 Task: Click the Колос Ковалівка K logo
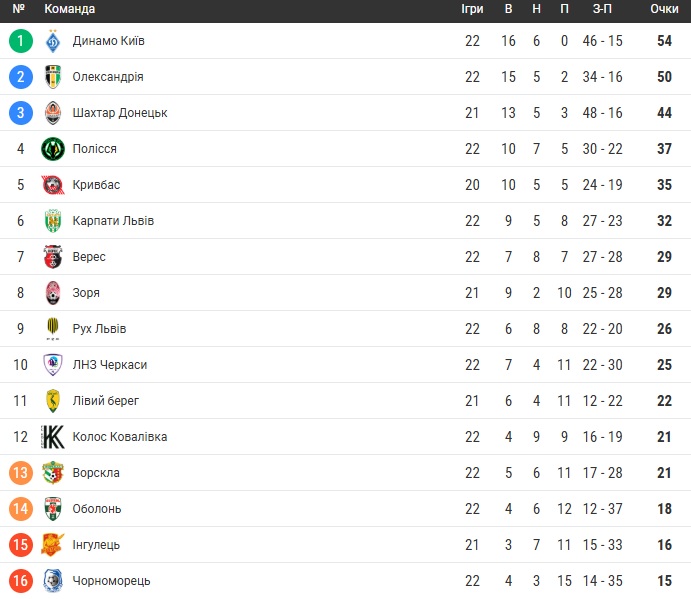tap(53, 437)
